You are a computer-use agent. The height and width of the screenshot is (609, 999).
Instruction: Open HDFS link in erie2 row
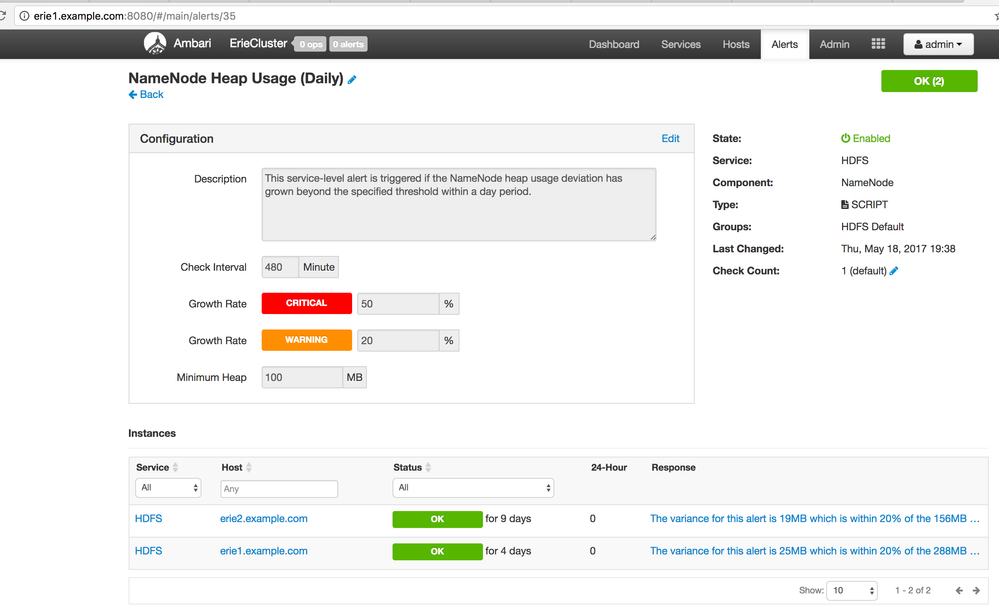point(148,519)
